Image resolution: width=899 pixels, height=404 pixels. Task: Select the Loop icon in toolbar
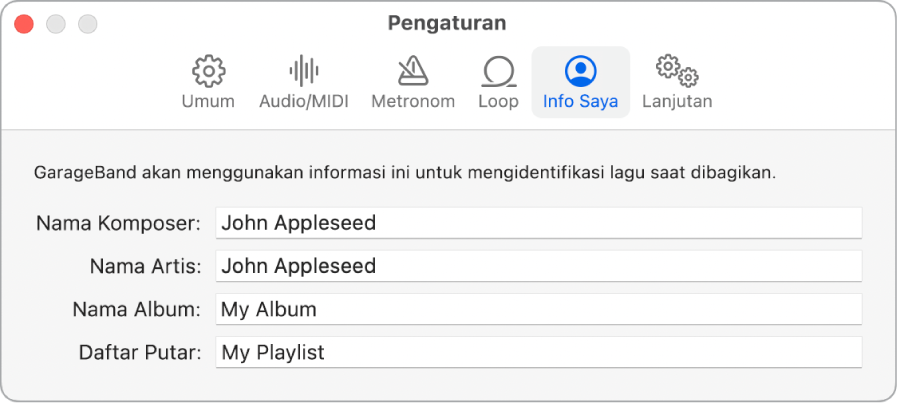point(498,71)
